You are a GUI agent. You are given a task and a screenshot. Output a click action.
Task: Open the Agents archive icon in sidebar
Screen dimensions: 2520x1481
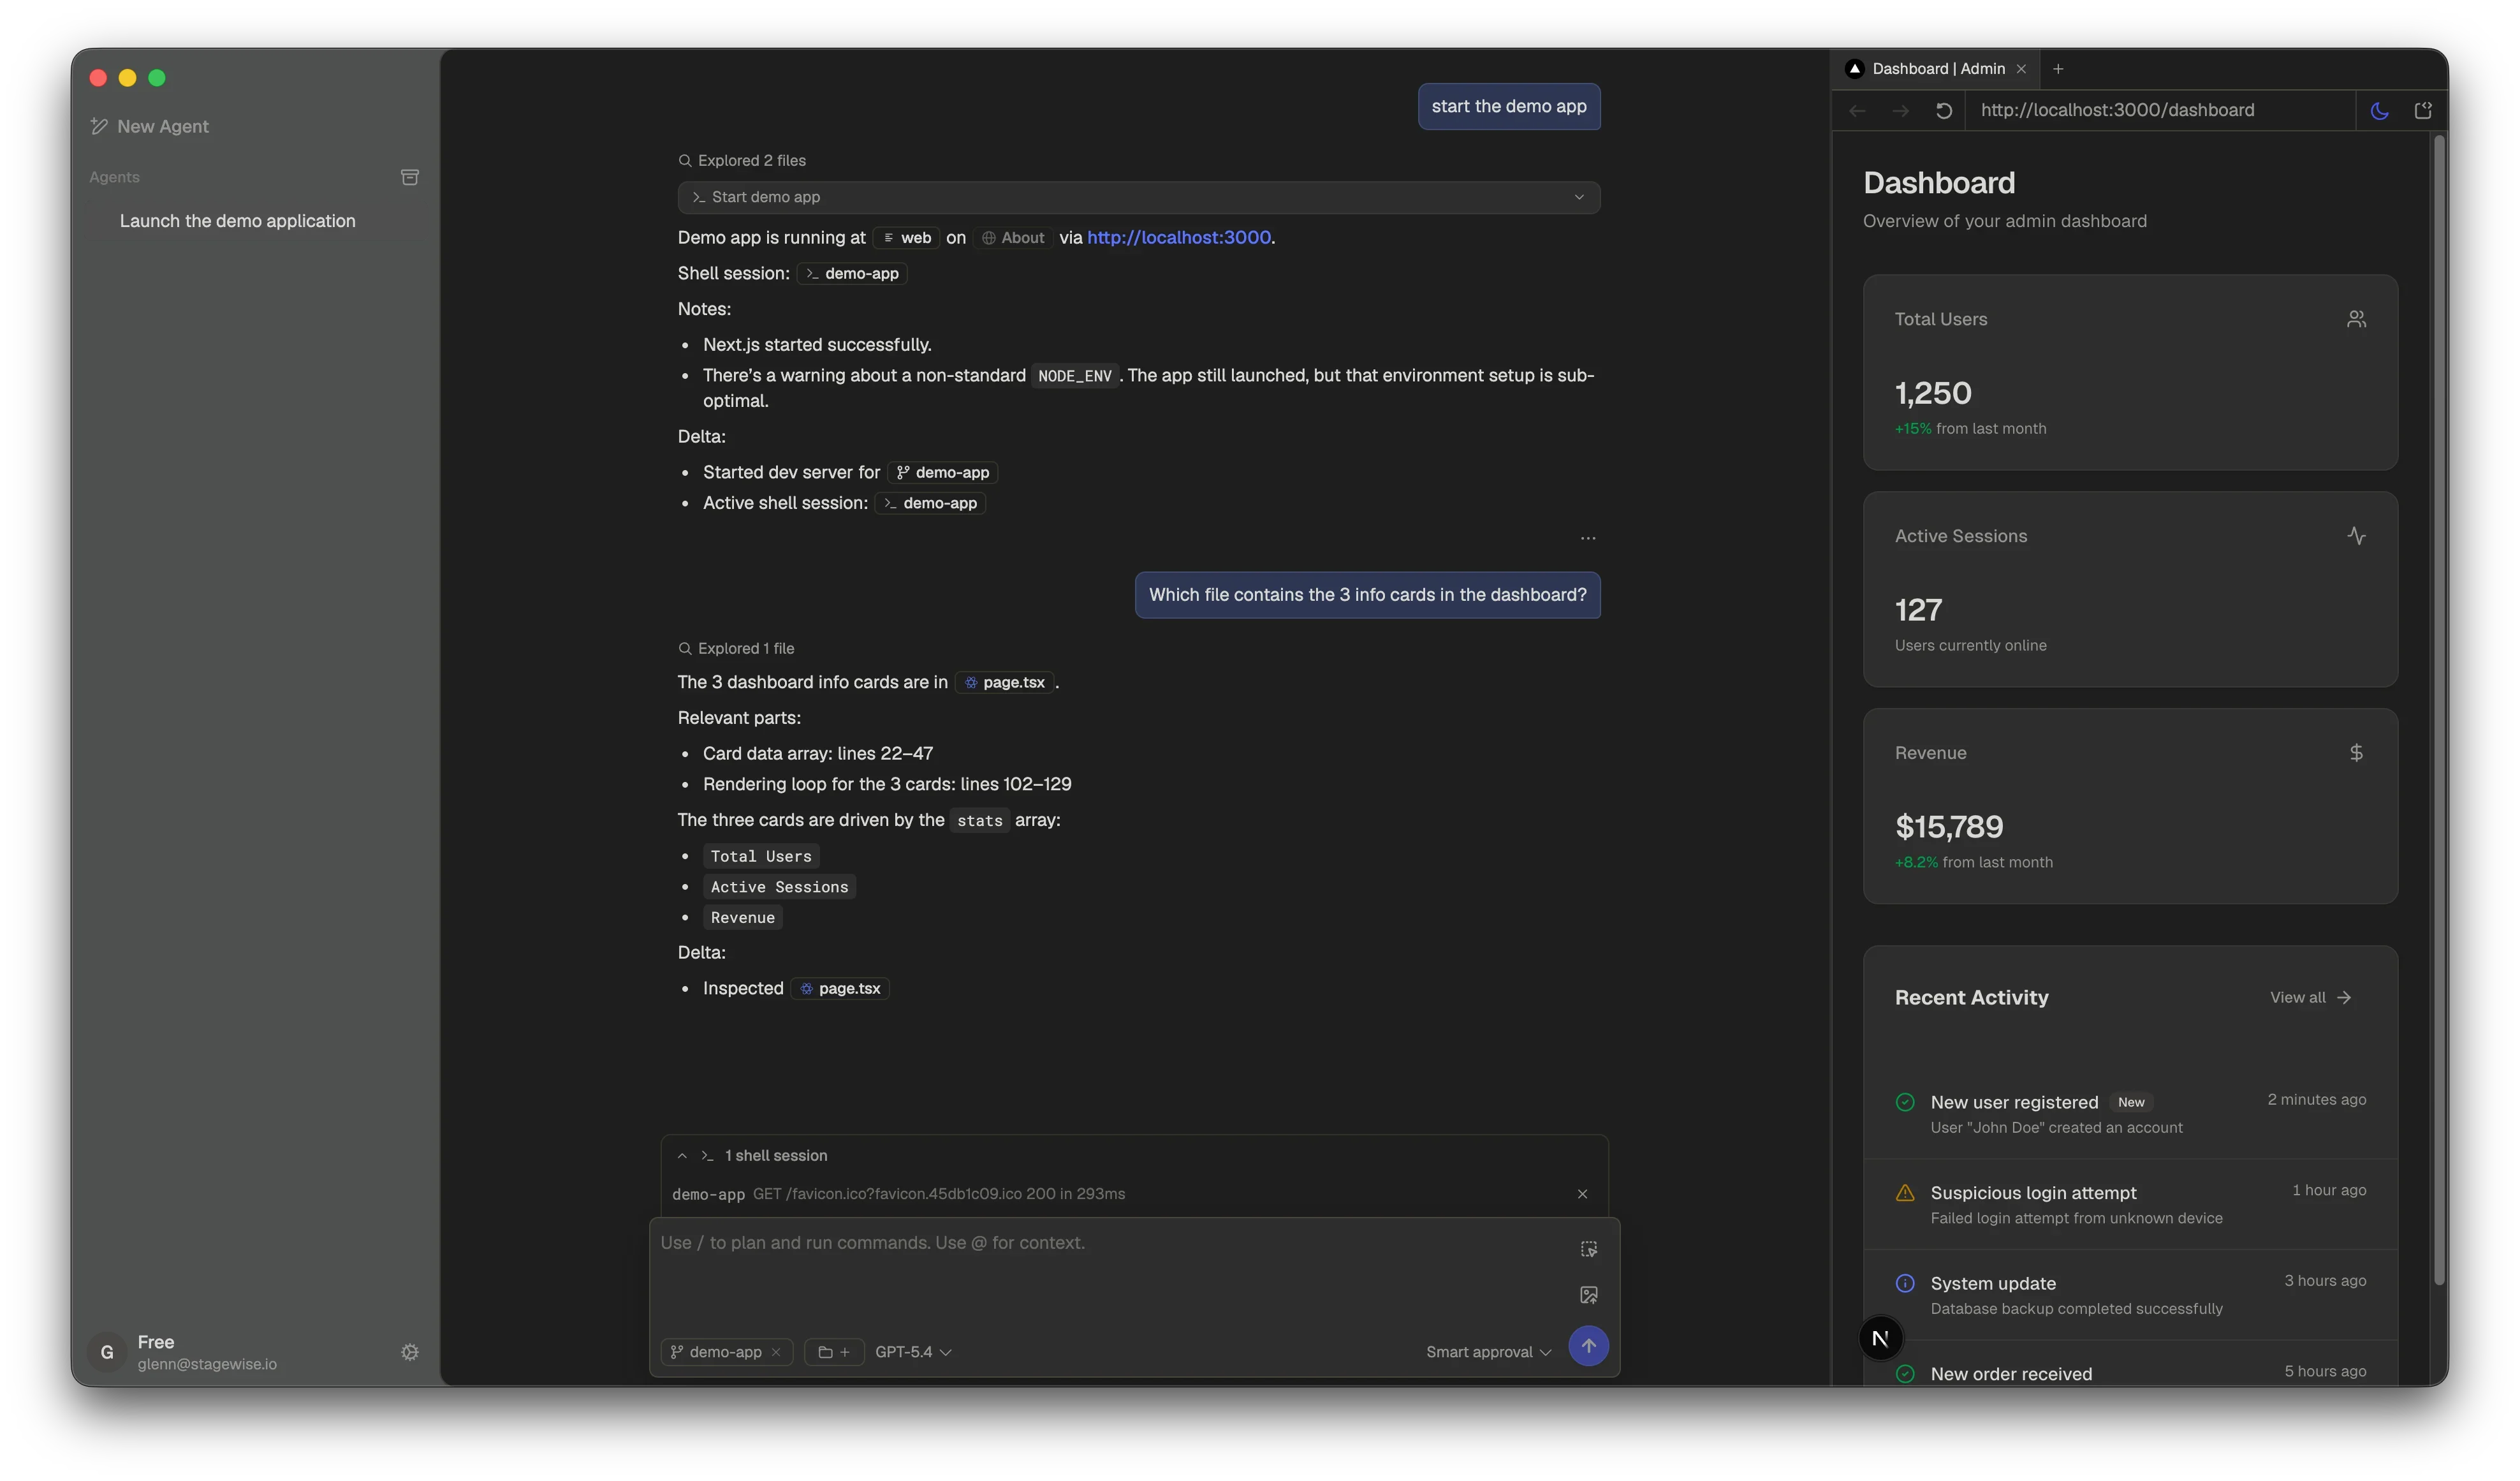click(x=409, y=177)
